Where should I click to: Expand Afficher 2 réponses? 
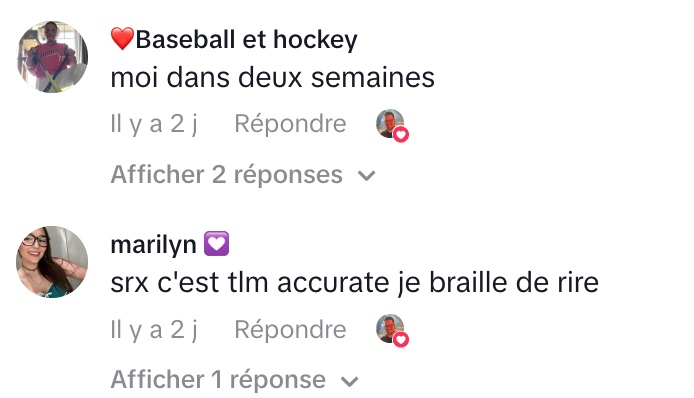pos(243,174)
